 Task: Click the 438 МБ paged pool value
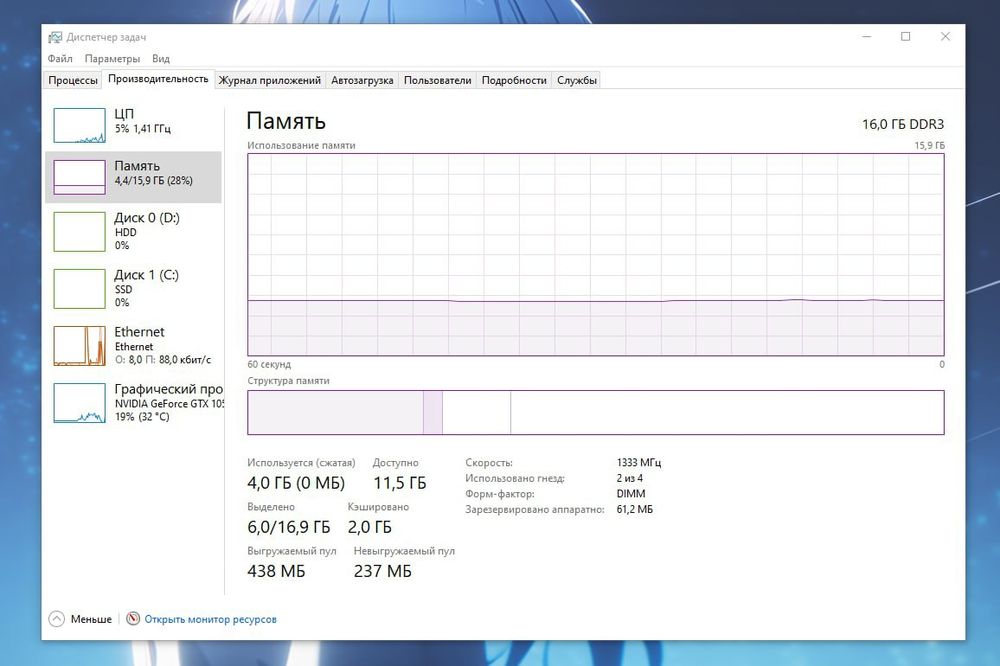coord(276,571)
